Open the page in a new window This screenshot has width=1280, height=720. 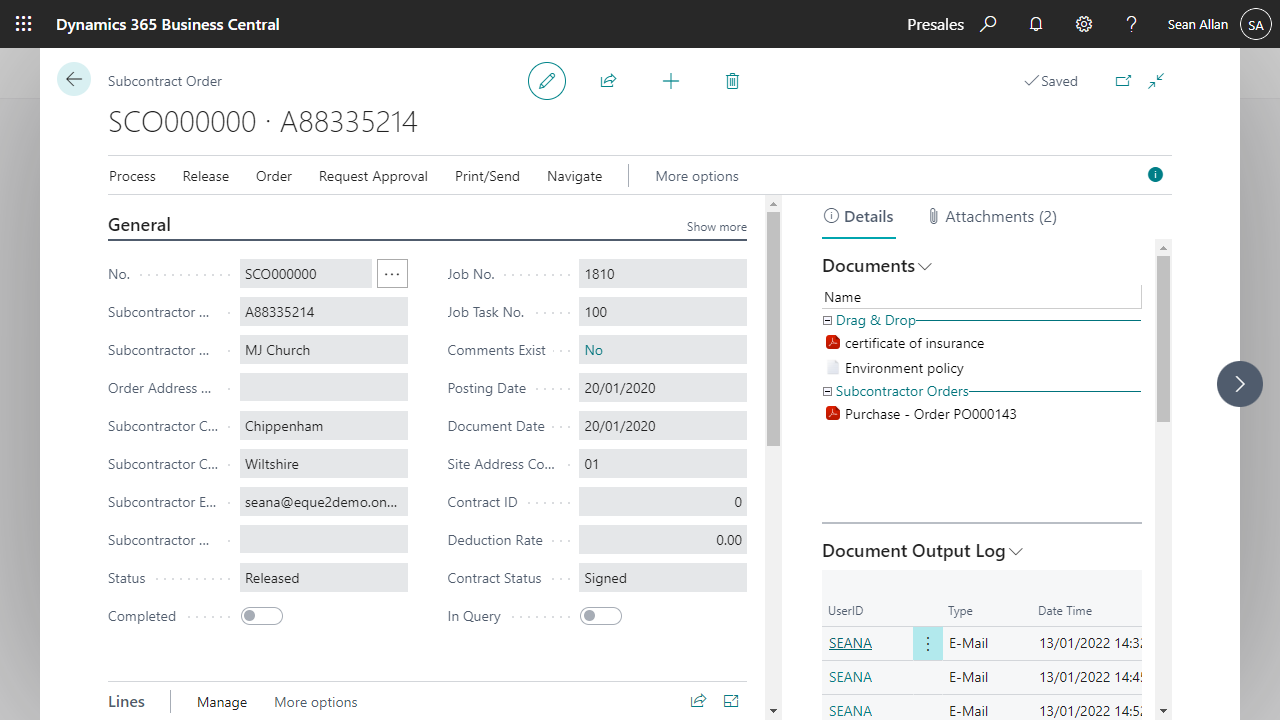click(x=1123, y=81)
